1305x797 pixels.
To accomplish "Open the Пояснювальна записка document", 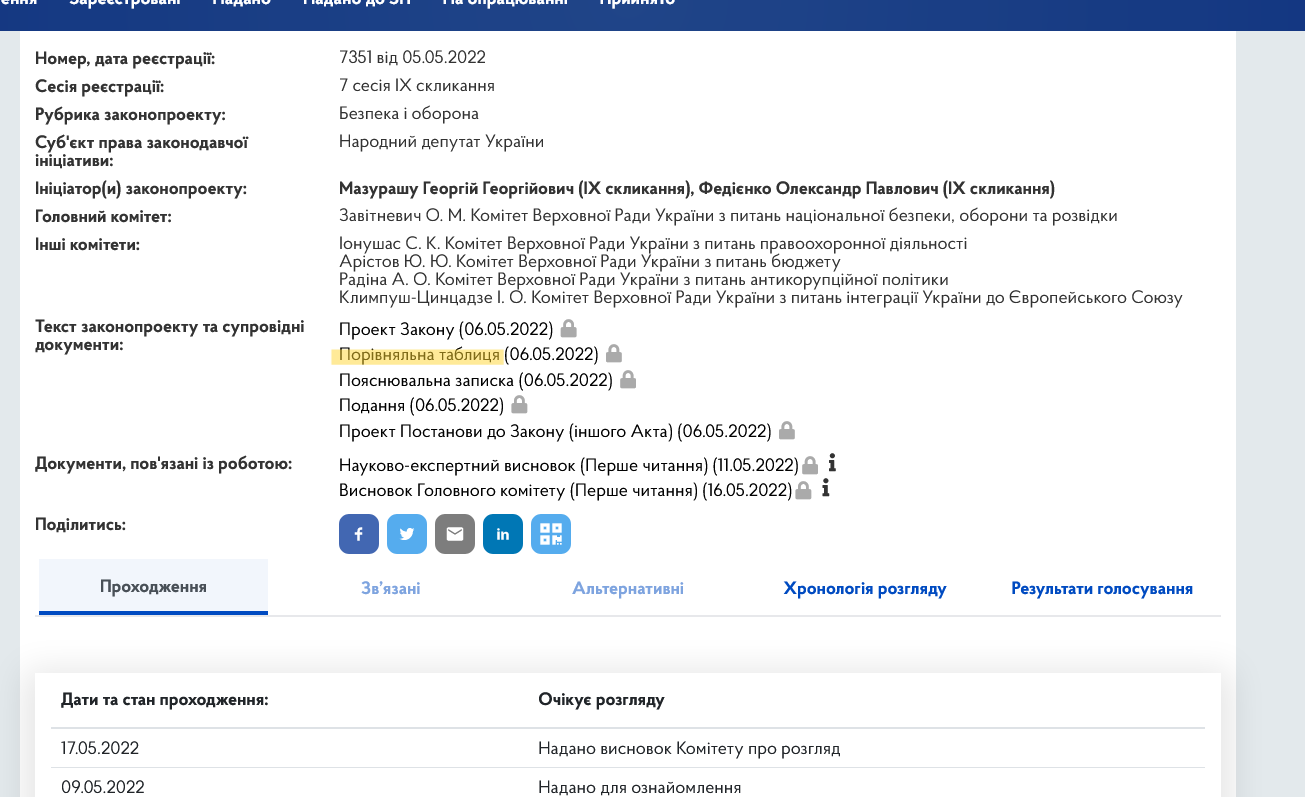I will tap(476, 380).
